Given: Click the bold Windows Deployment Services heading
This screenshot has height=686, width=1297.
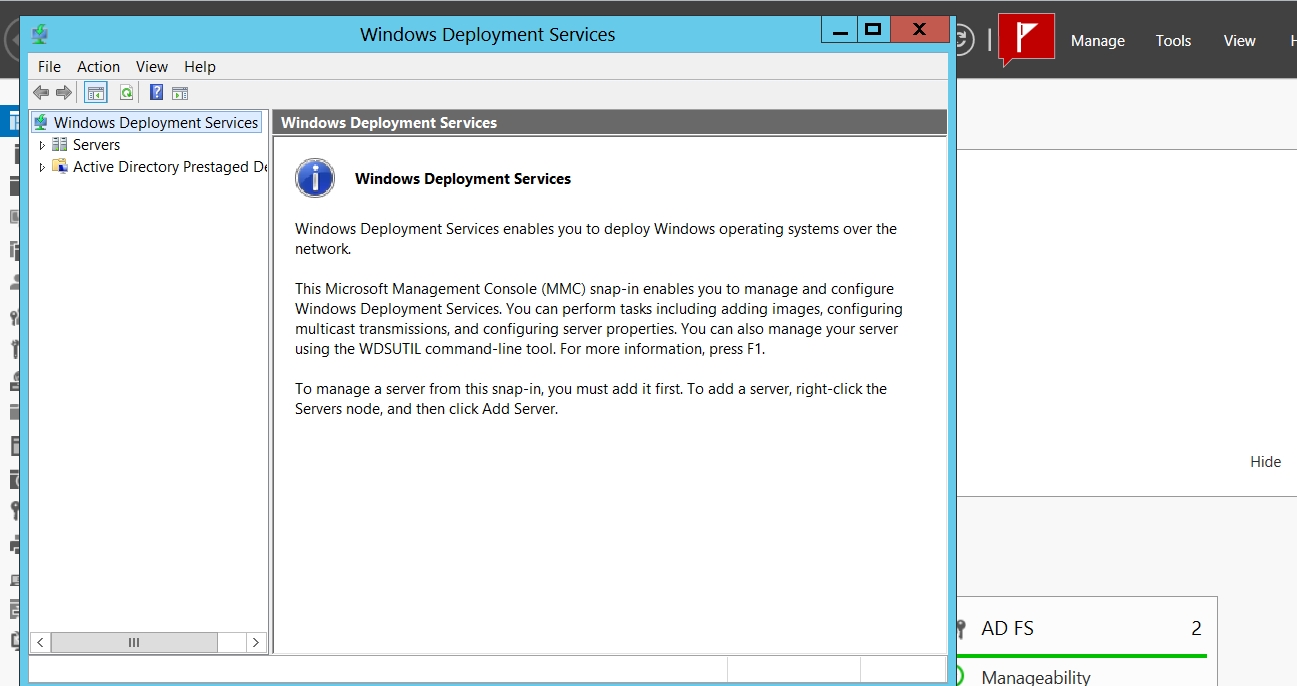Looking at the screenshot, I should pyautogui.click(x=463, y=179).
